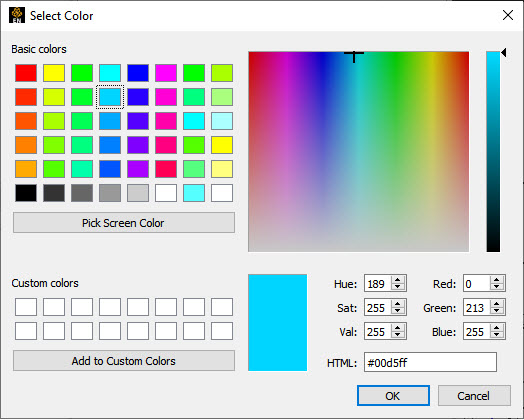Click the Blue spinbox up arrow
This screenshot has width=524, height=420.
(497, 328)
